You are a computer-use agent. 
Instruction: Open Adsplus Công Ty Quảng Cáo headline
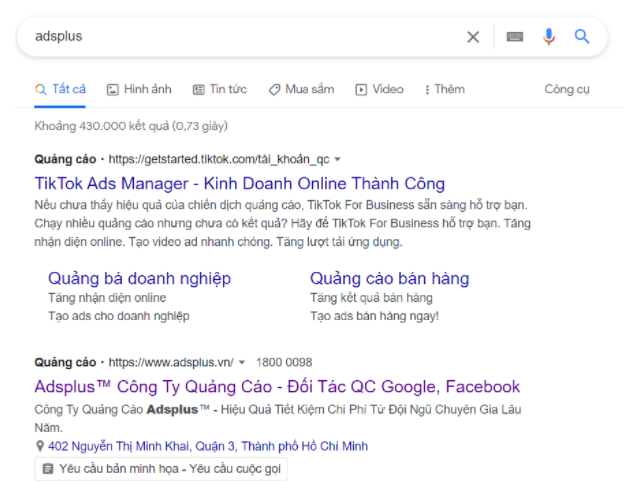277,387
